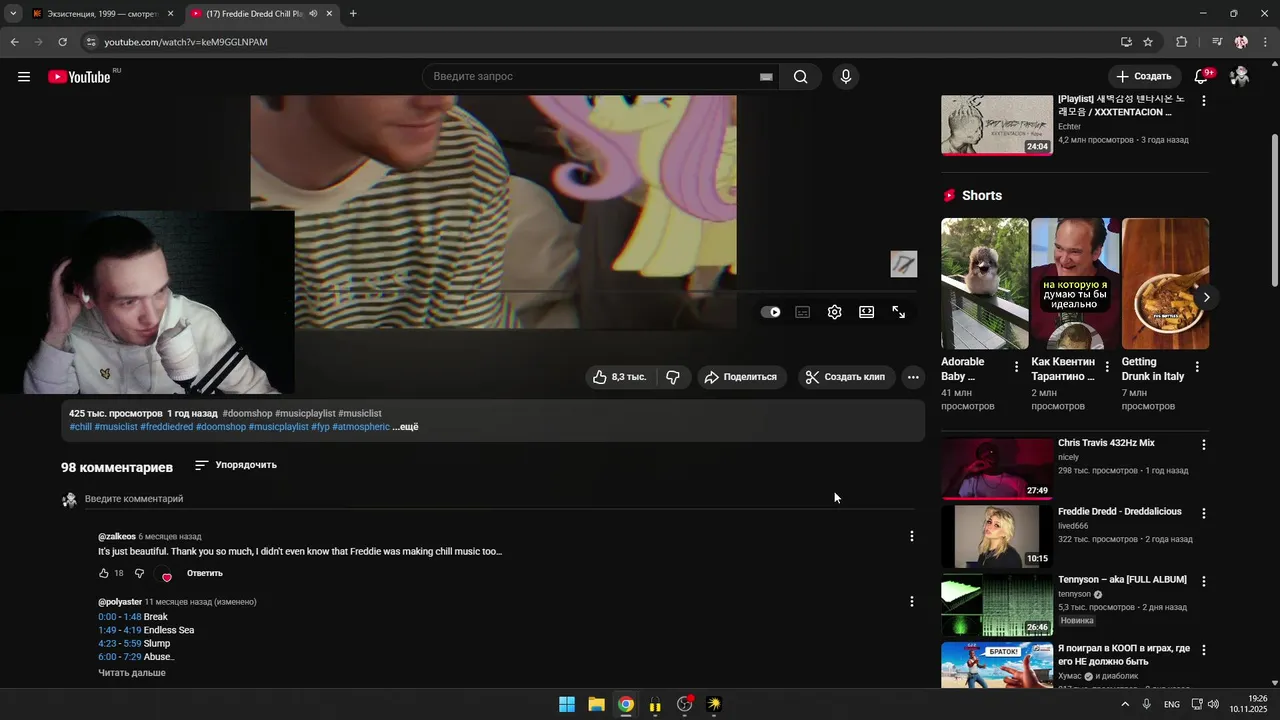
Task: Open options for Getting Drunk in Italy short
Action: tap(1197, 367)
